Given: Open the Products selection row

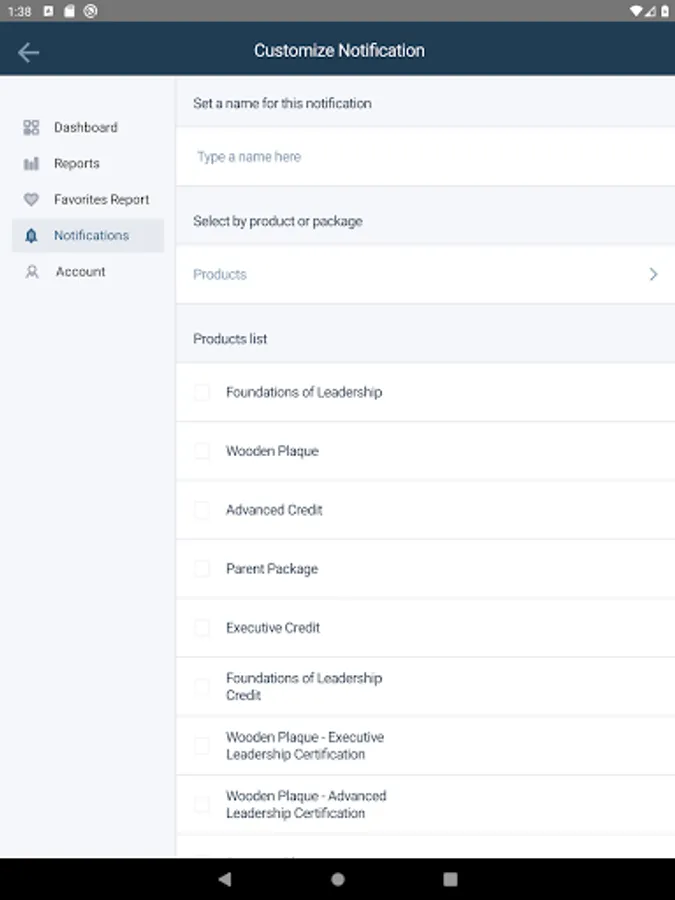Looking at the screenshot, I should click(400, 274).
